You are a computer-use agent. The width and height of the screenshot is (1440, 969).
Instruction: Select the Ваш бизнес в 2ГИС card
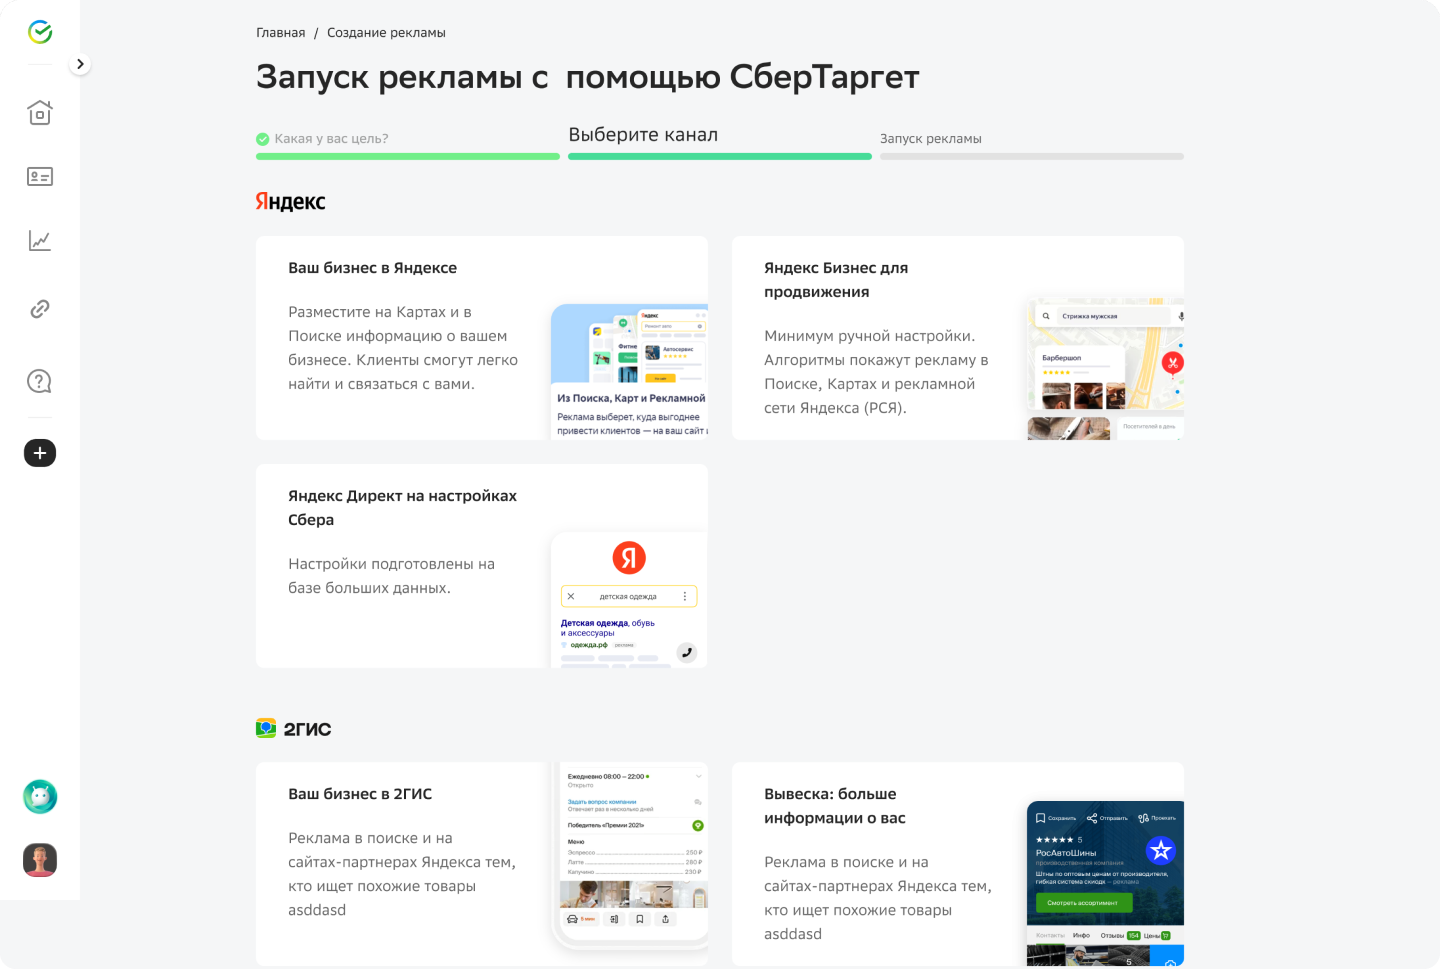482,864
